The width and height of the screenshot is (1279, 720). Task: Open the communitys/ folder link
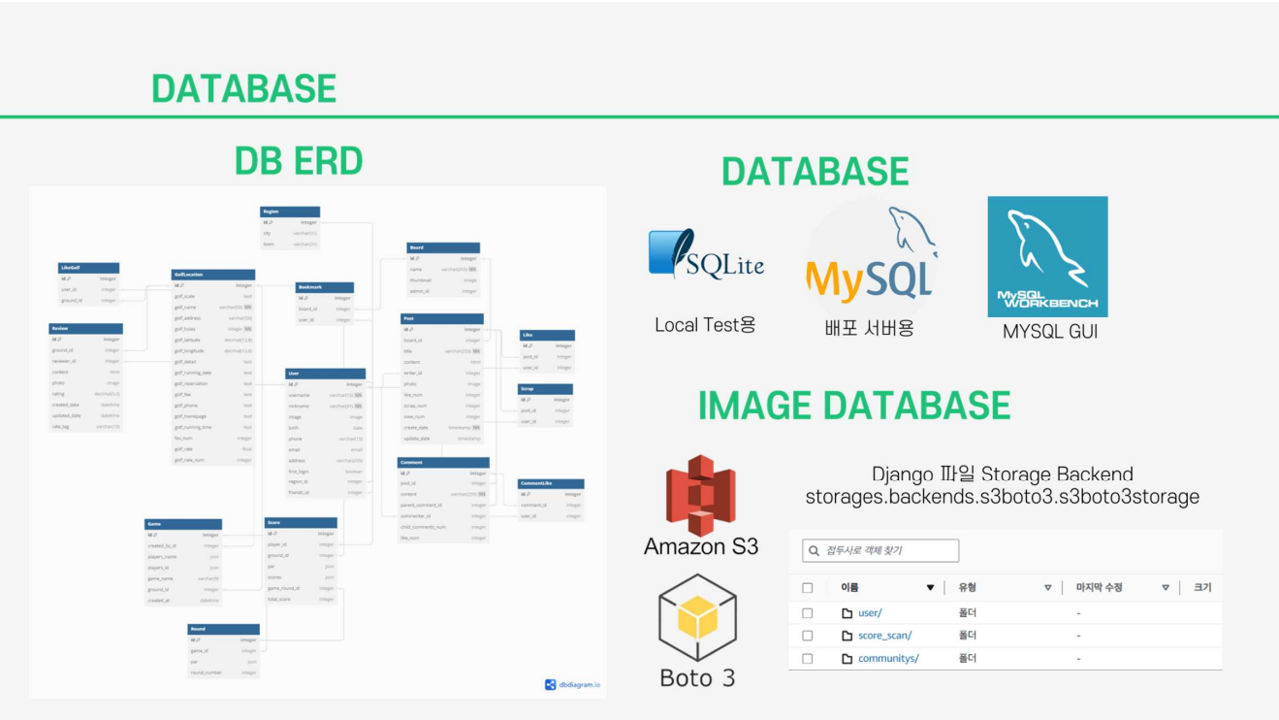890,657
